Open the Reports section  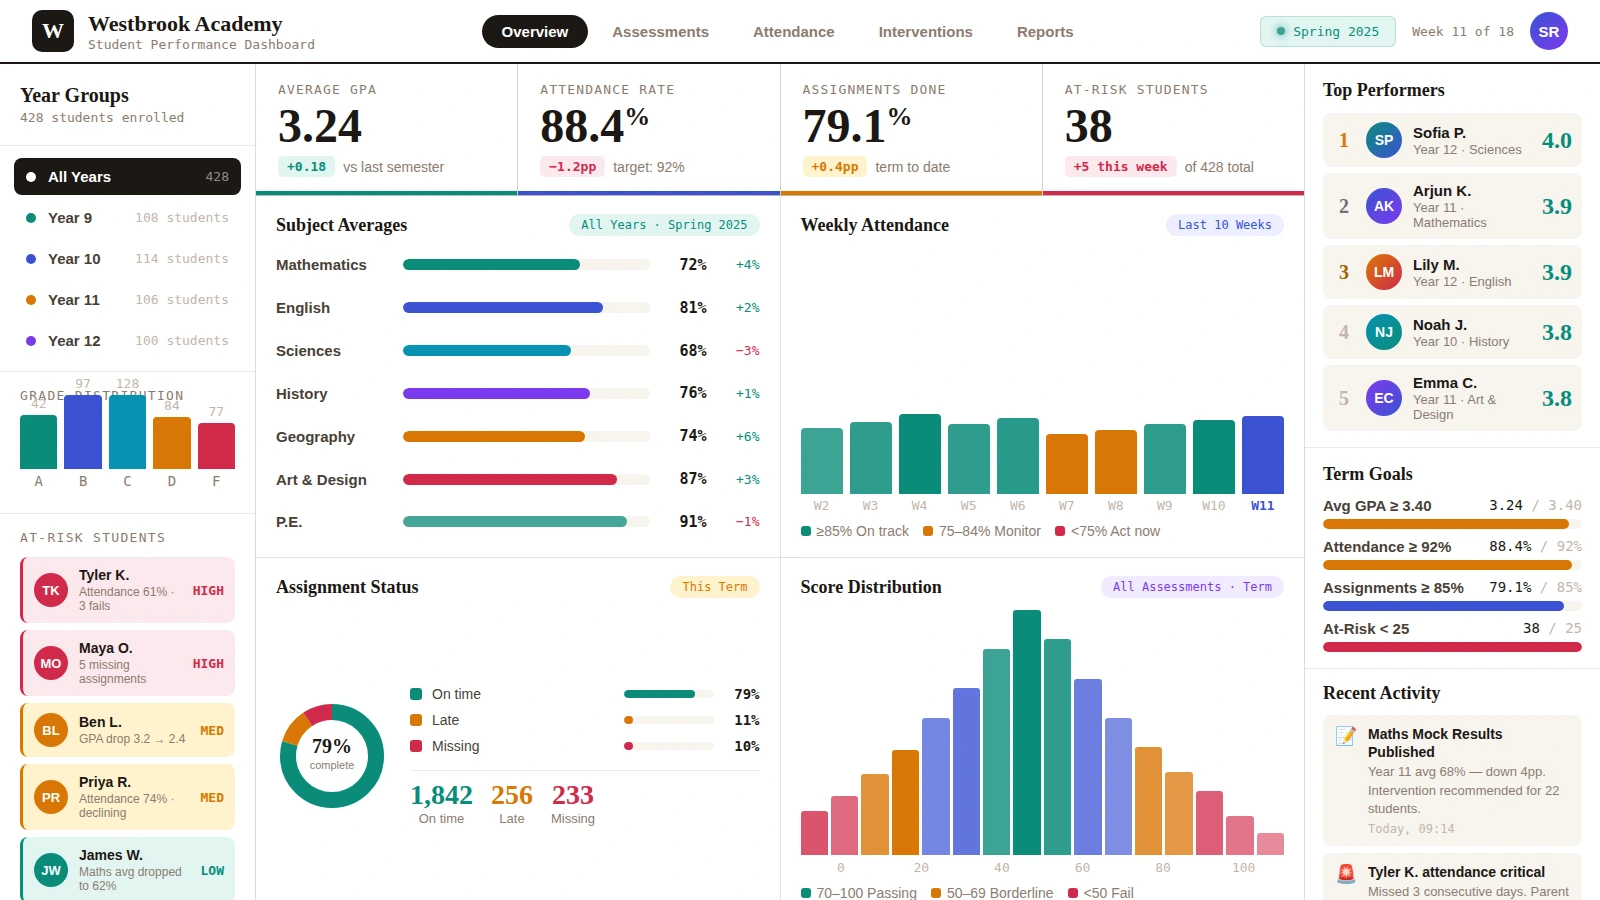[1044, 31]
